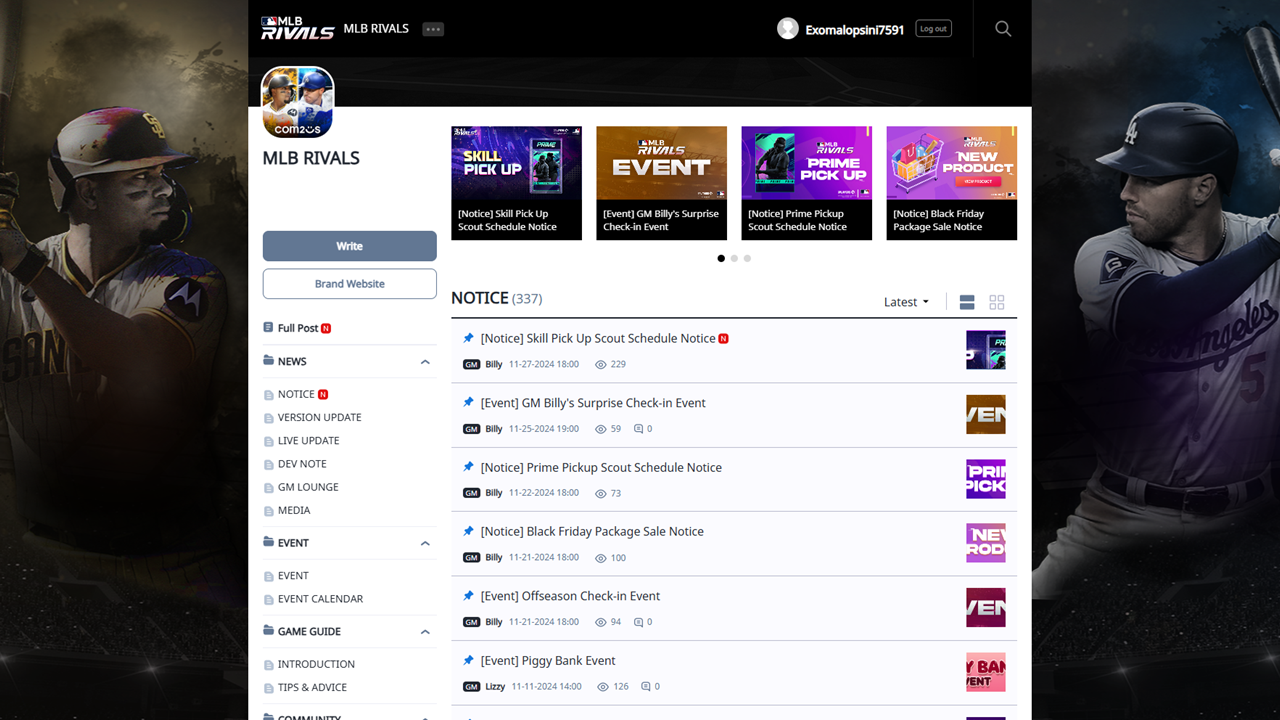Click the MLB Rivals game app icon
The image size is (1280, 720).
point(298,102)
